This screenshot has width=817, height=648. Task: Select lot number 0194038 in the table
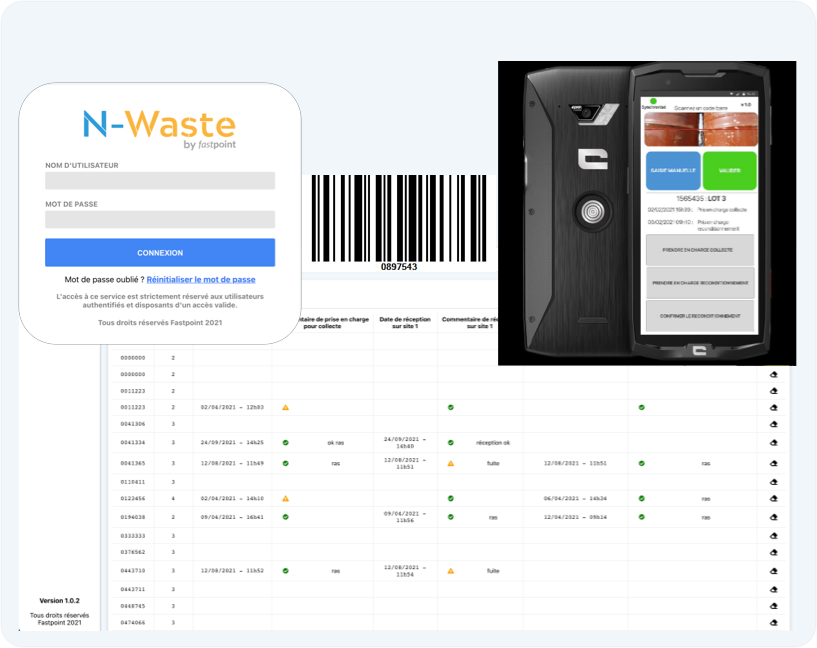point(133,517)
